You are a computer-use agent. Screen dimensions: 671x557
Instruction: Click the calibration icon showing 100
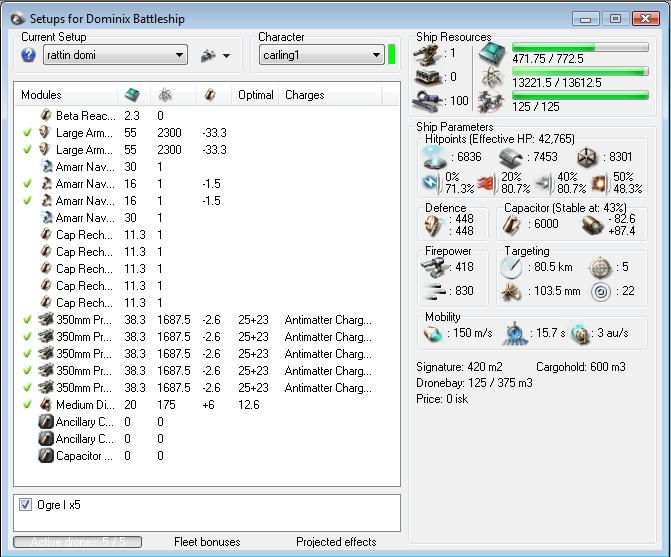point(428,101)
